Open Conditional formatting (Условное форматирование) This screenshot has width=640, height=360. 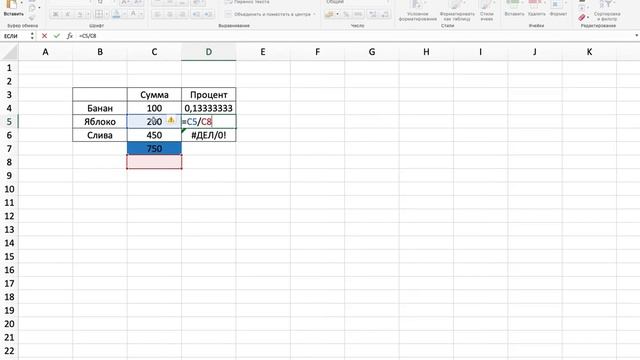pos(418,11)
